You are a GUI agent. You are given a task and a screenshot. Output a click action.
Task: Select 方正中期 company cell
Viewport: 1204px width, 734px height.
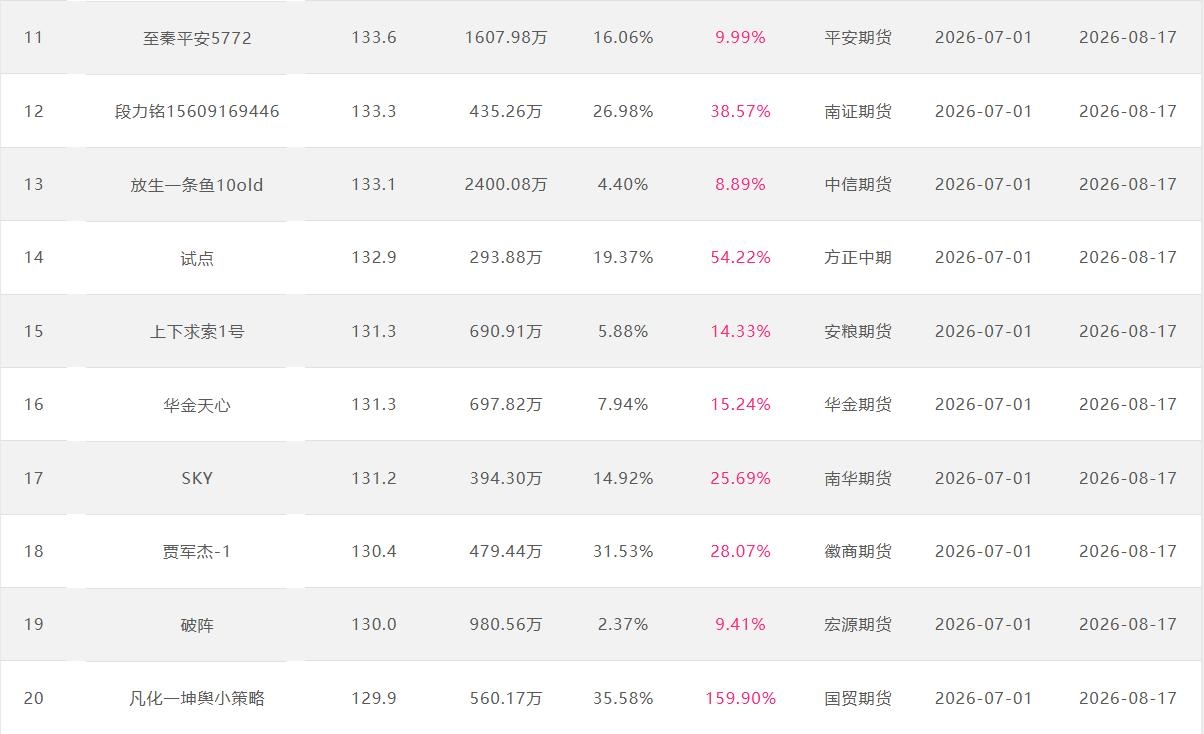(858, 258)
